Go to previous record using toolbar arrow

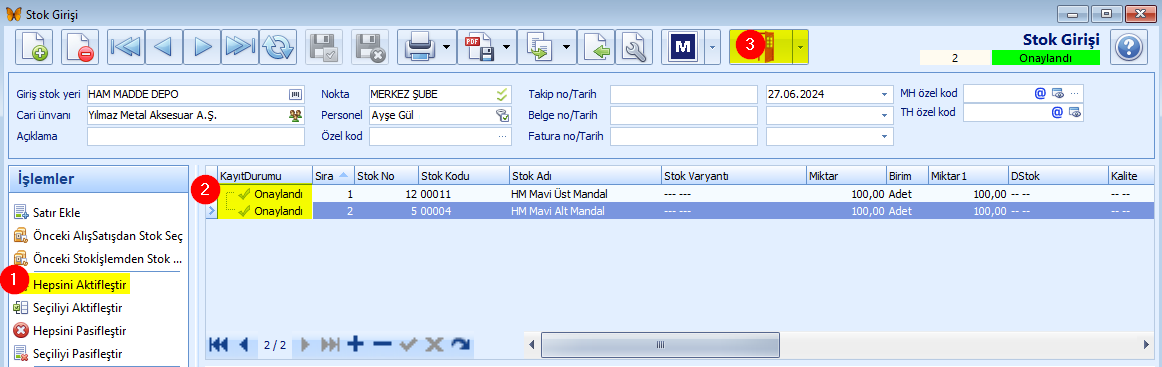click(164, 47)
